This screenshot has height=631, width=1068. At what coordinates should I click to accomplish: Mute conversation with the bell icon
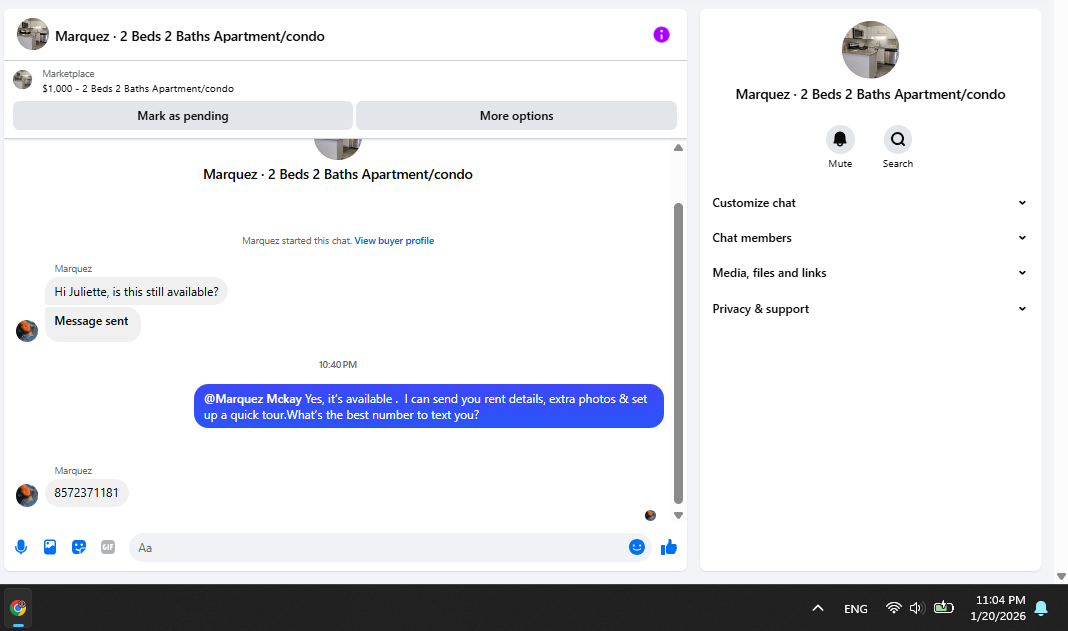point(840,140)
